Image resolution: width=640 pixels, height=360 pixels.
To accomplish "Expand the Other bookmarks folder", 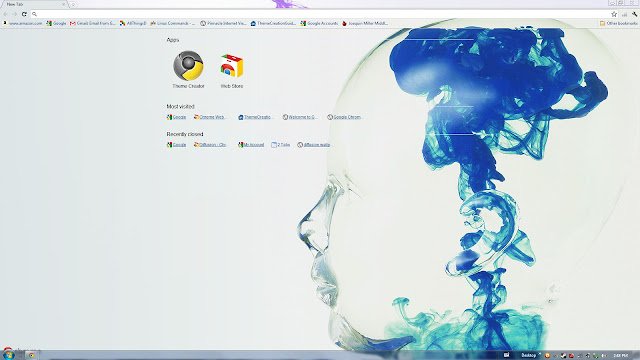I will point(618,24).
